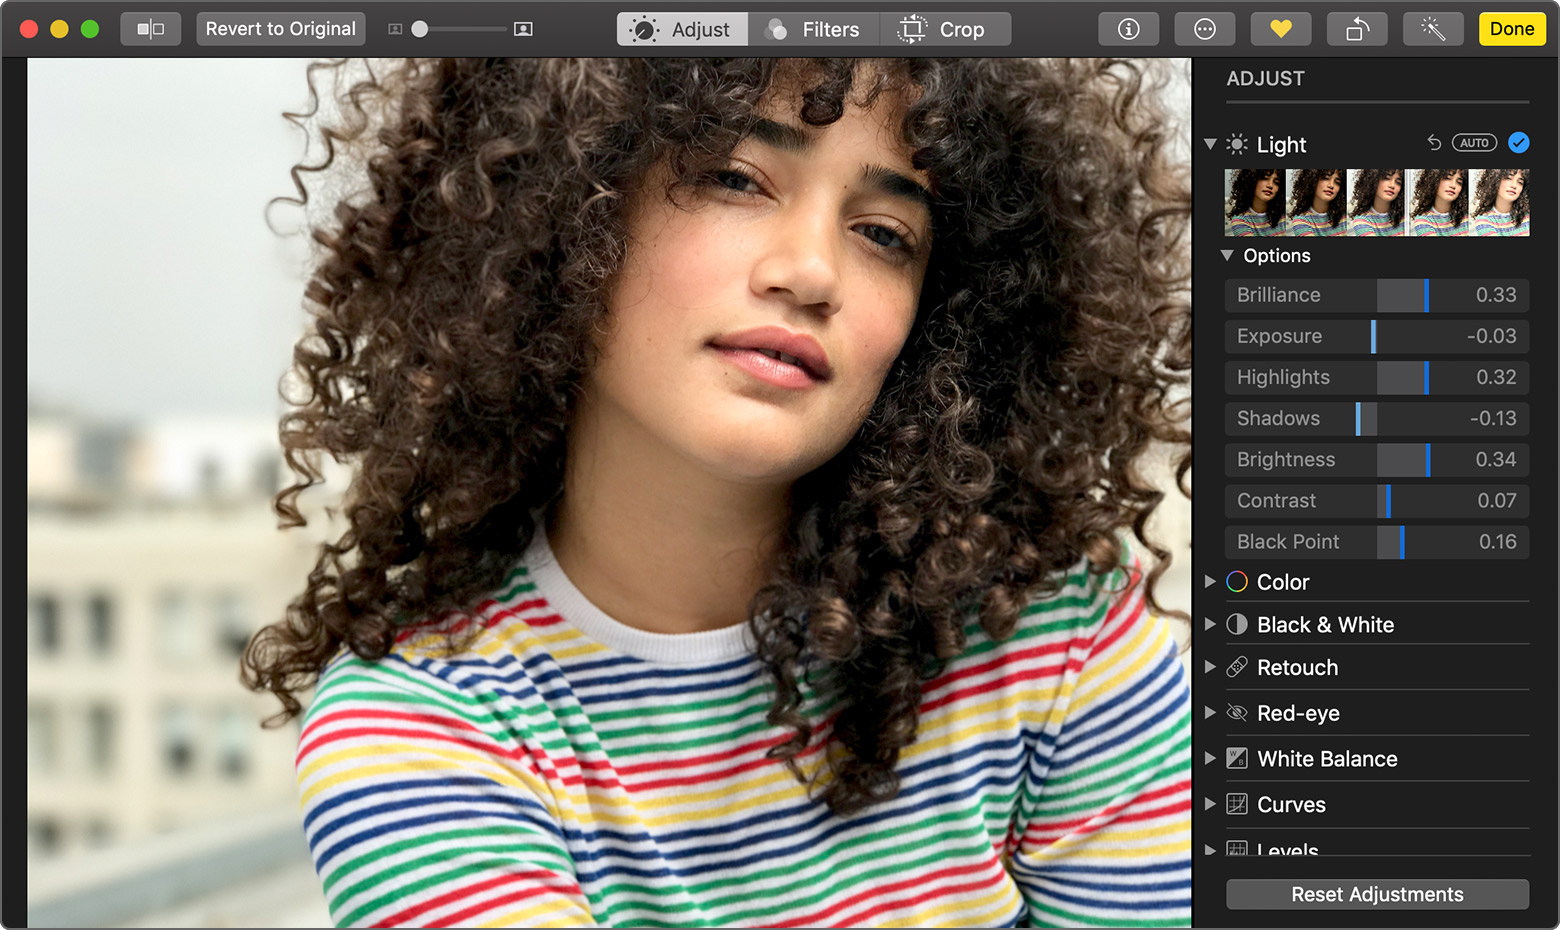Open the Crop tab
This screenshot has height=930, width=1560.
pos(946,28)
